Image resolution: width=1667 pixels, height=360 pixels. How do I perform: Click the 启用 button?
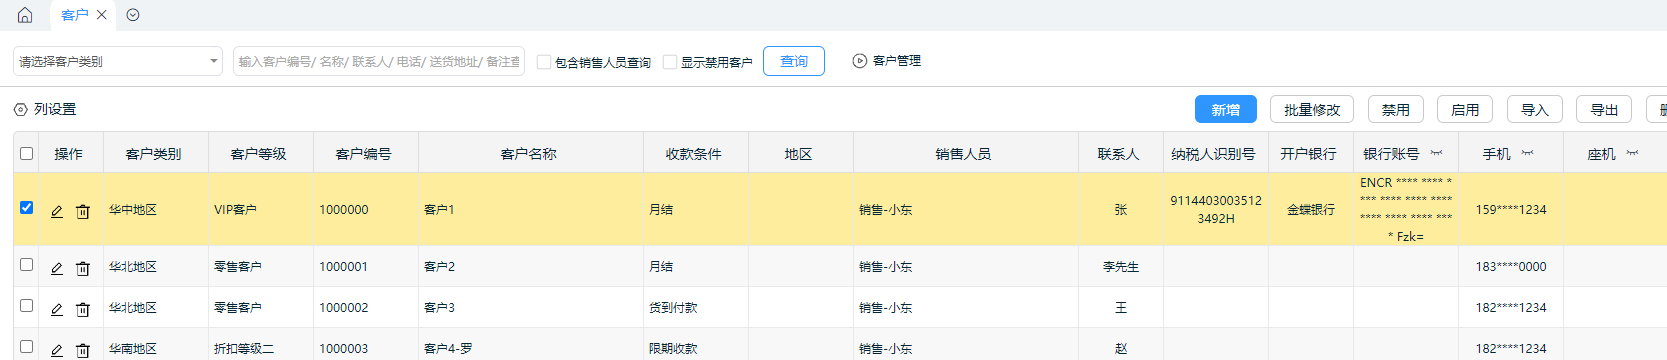(1465, 109)
